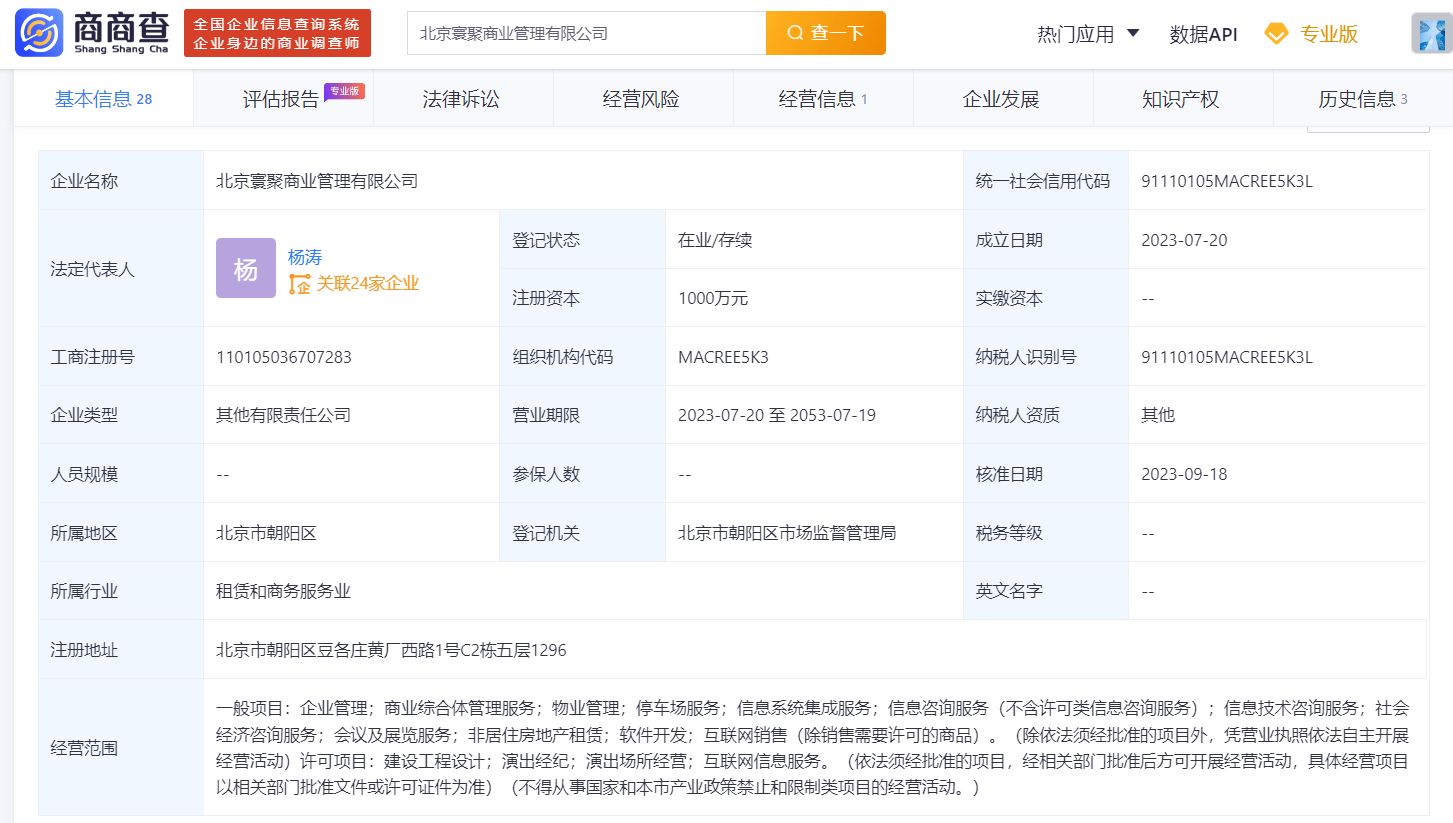
Task: Click the 法定代表人 label cell
Action: (x=121, y=269)
